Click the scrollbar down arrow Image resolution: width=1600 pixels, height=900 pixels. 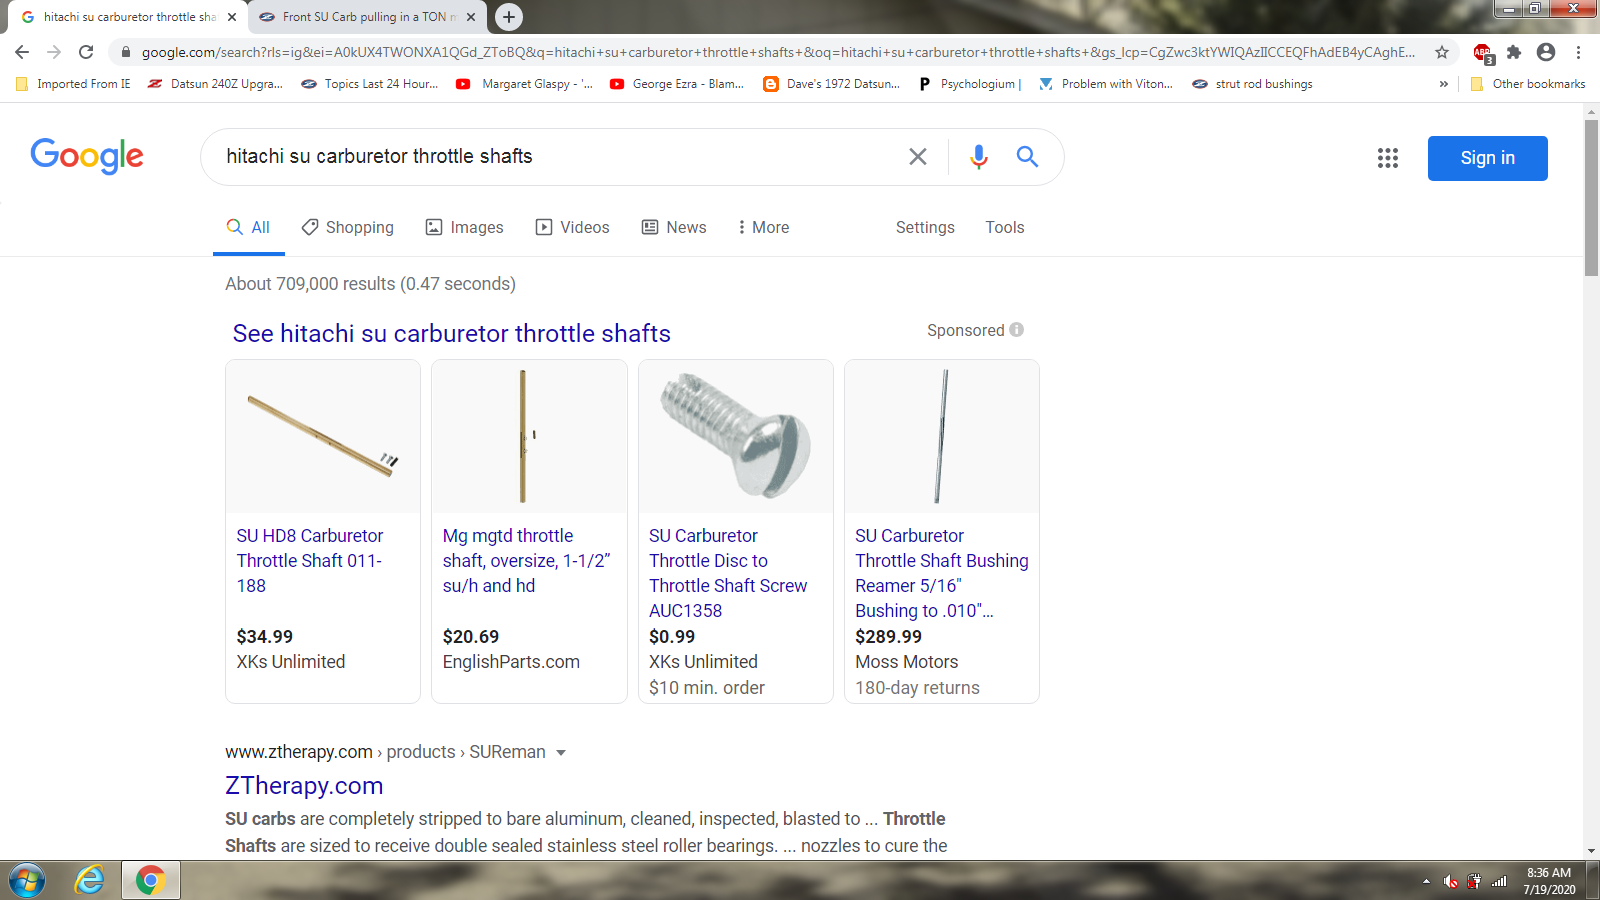coord(1591,851)
